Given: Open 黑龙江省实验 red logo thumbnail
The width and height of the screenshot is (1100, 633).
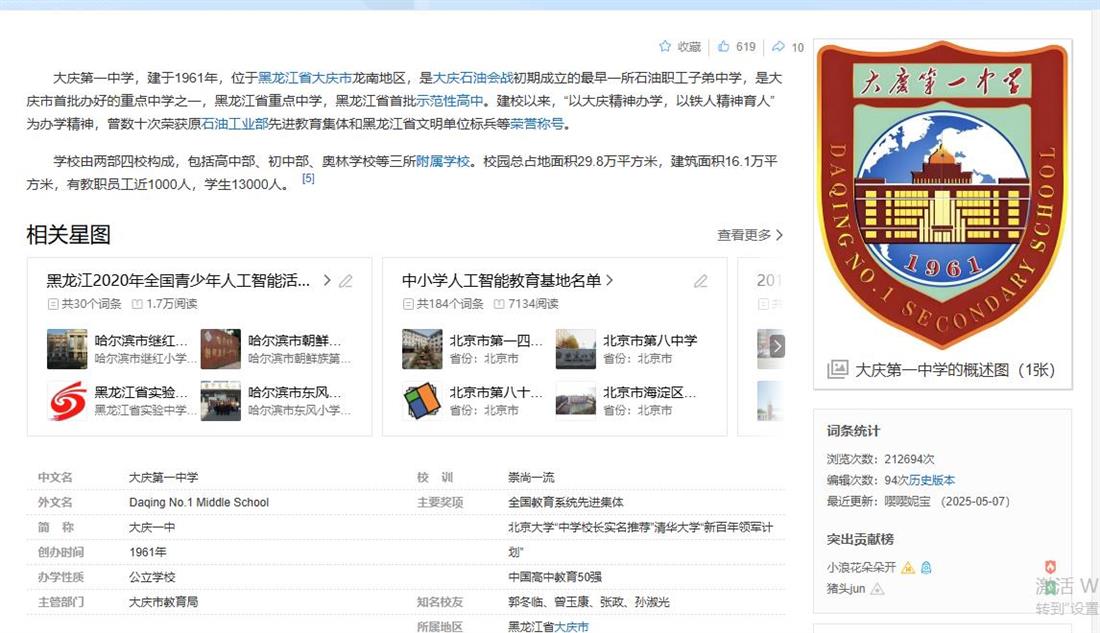Looking at the screenshot, I should click(67, 401).
